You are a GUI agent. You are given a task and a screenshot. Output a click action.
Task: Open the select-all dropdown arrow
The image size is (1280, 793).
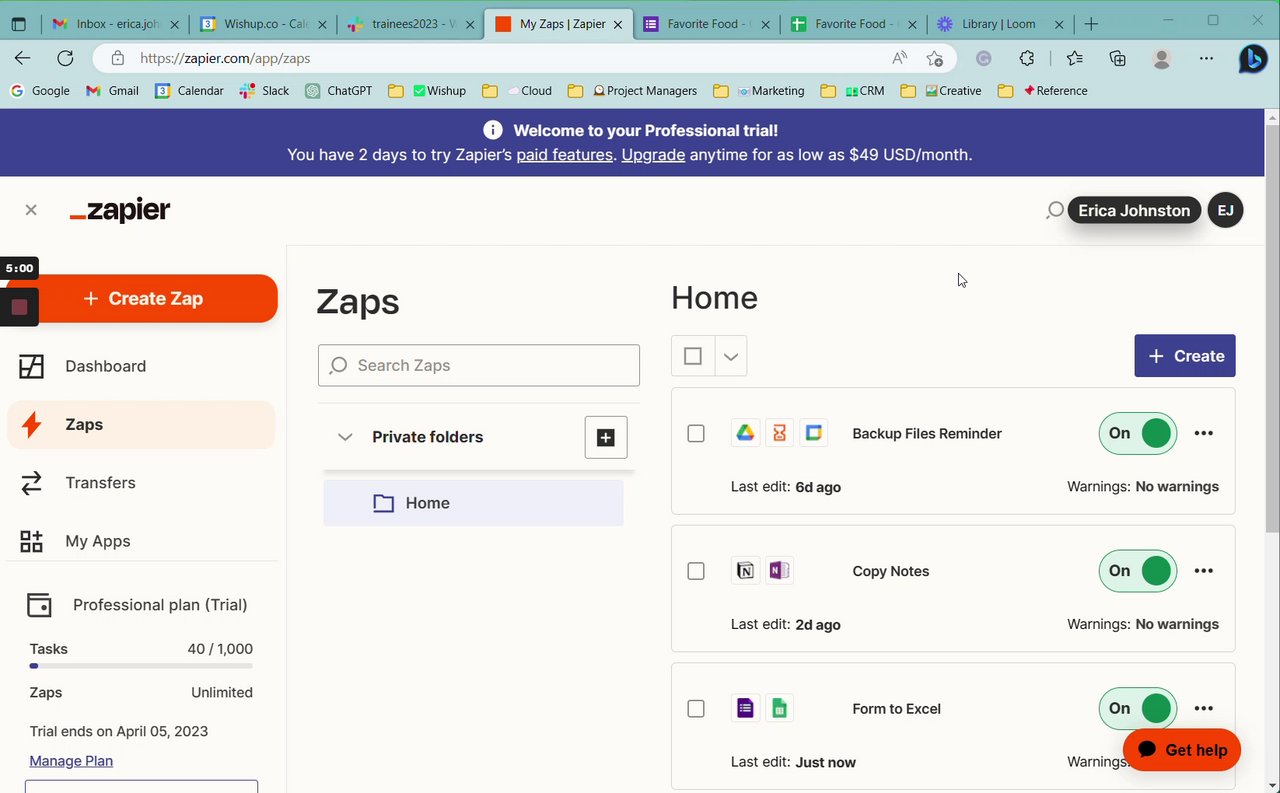click(731, 356)
